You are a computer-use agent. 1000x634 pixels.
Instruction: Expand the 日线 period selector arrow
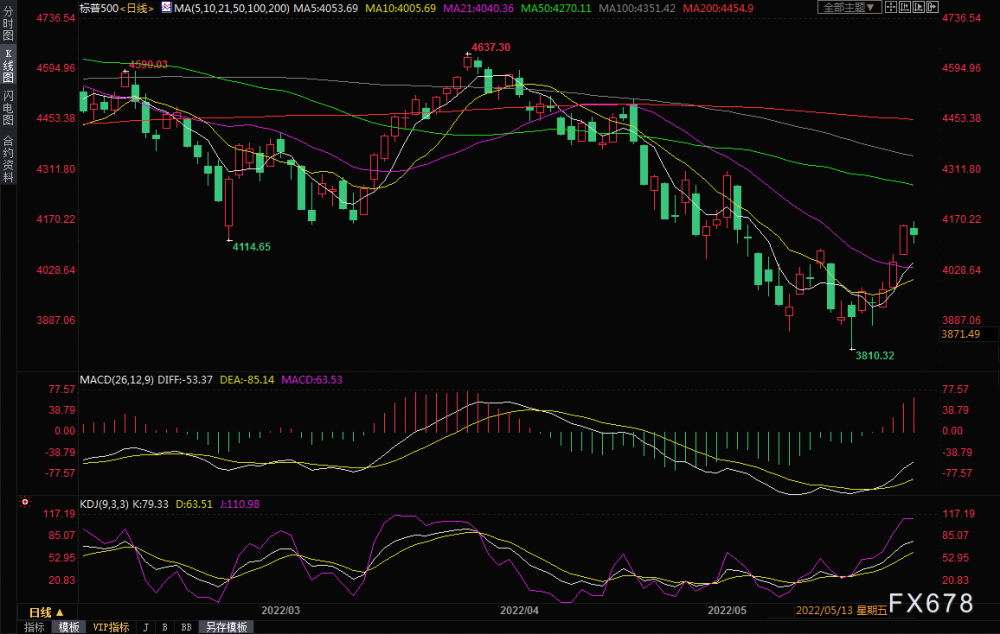click(59, 612)
